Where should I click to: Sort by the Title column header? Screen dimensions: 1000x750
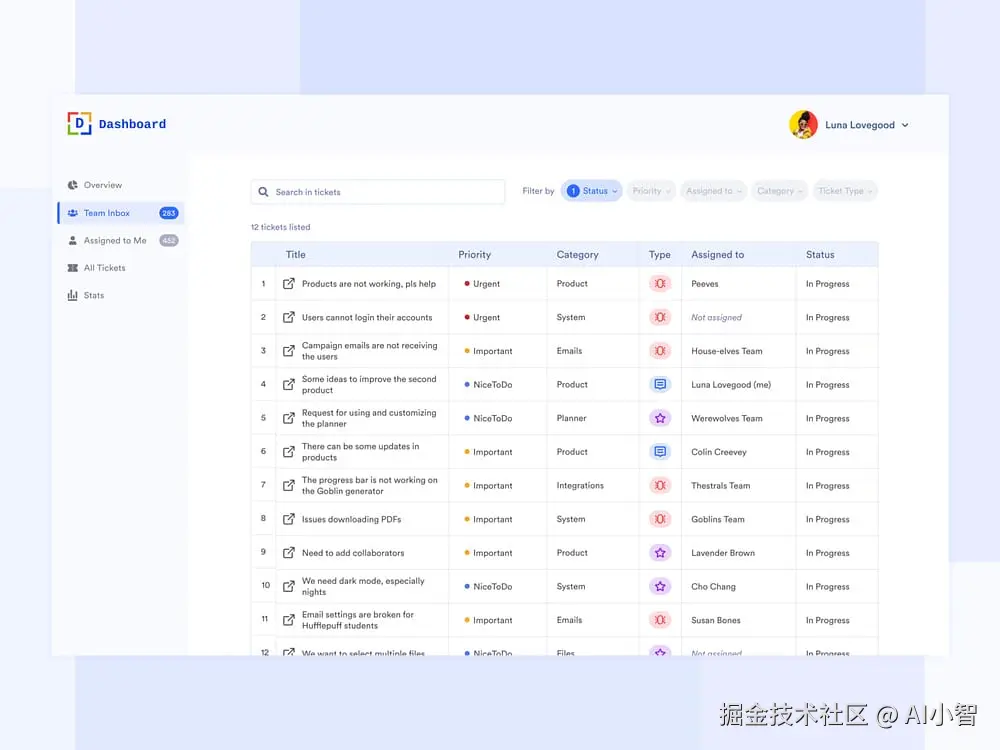[x=295, y=254]
